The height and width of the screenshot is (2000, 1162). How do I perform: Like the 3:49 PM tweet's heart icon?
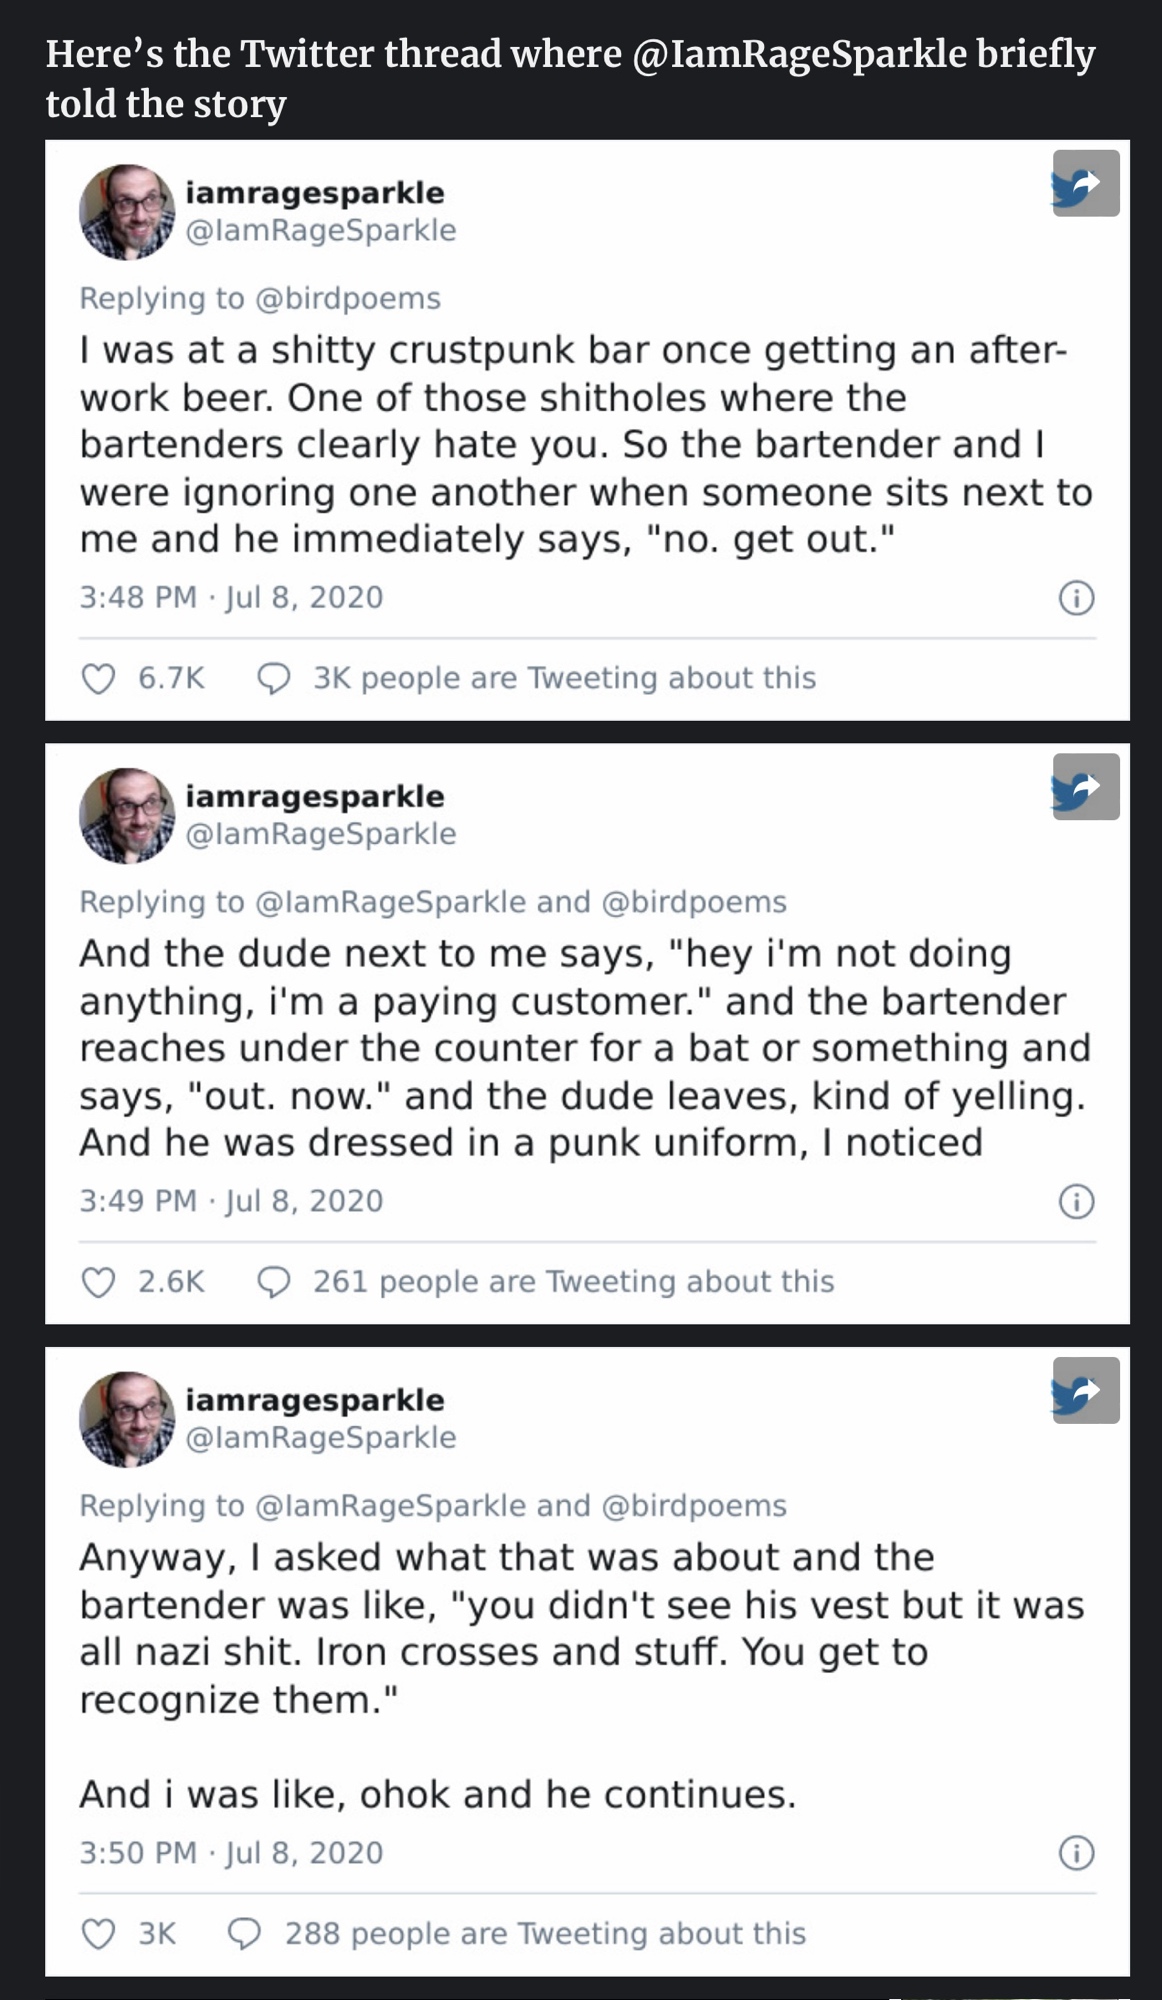coord(98,1282)
